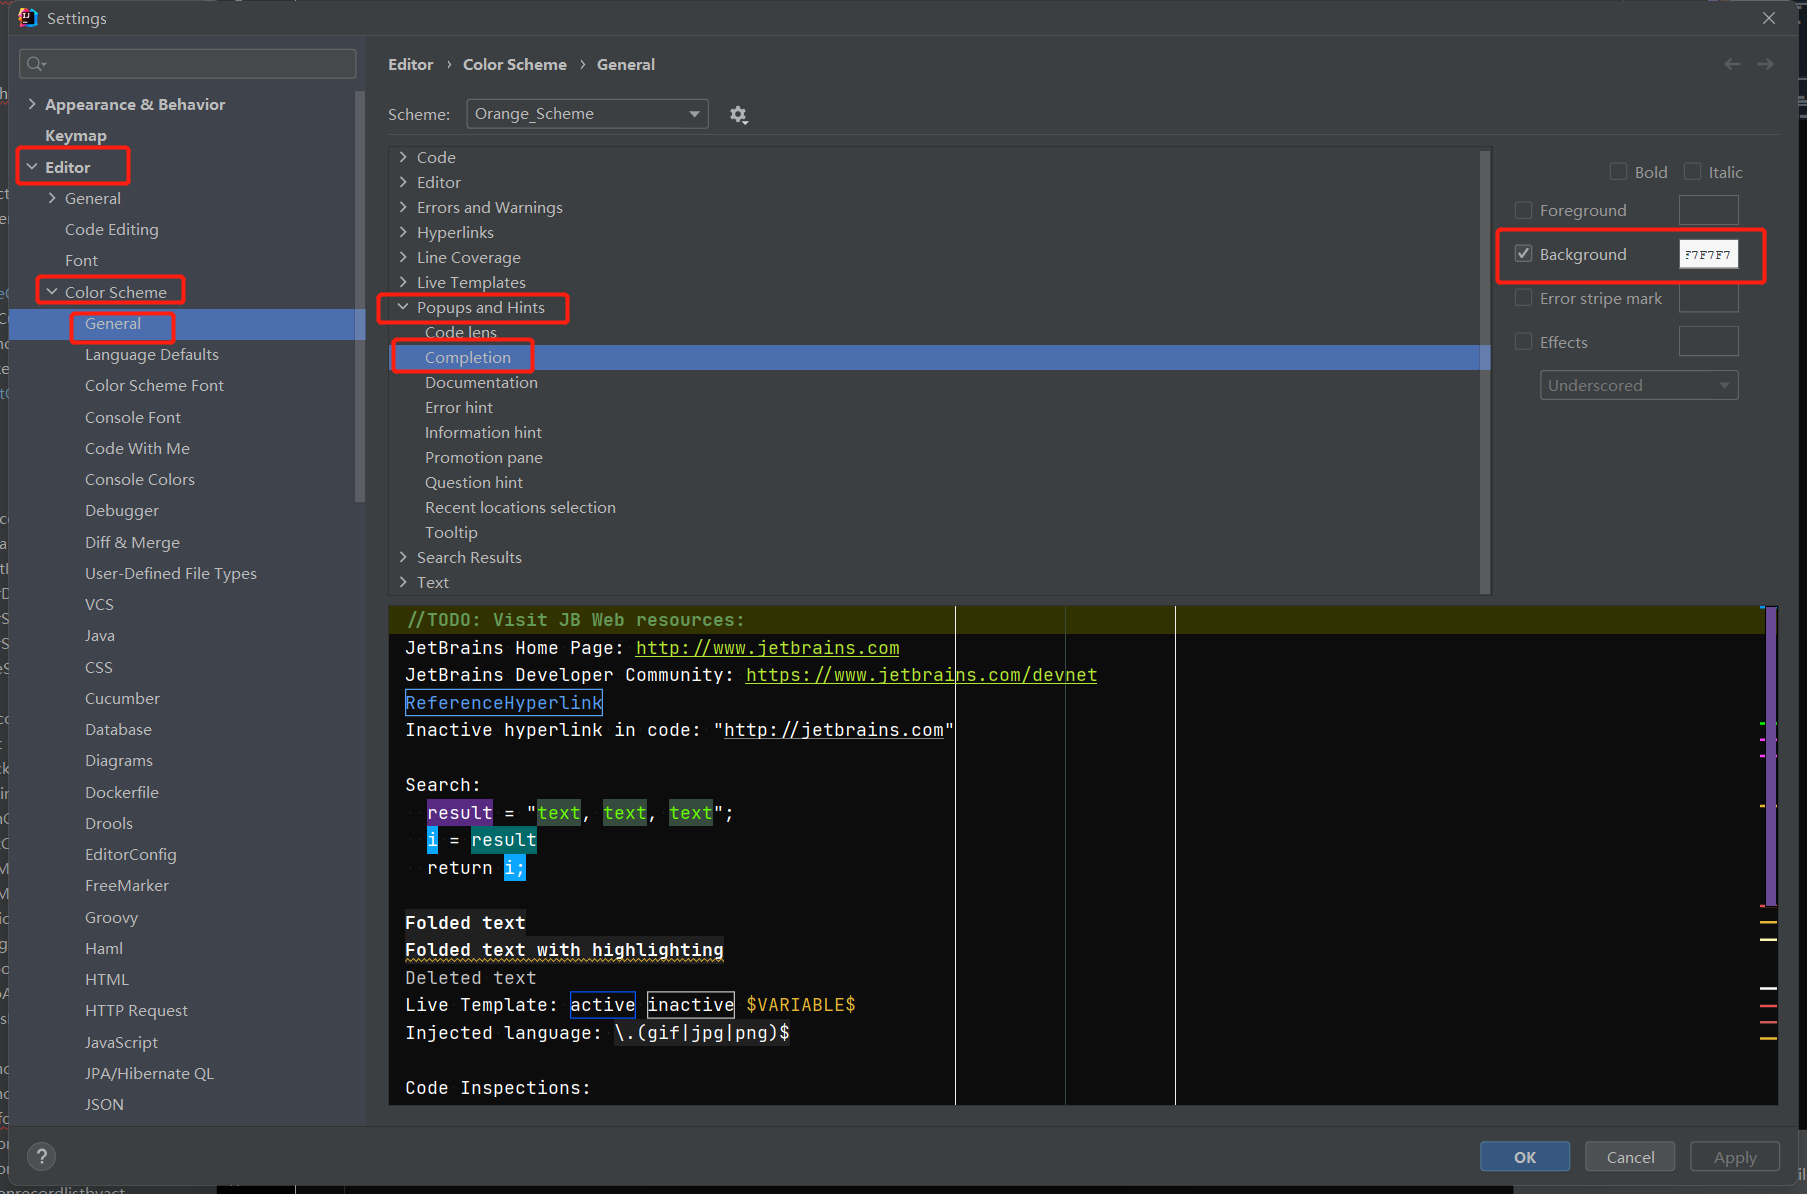Open Java color settings
The height and width of the screenshot is (1194, 1807).
[100, 635]
